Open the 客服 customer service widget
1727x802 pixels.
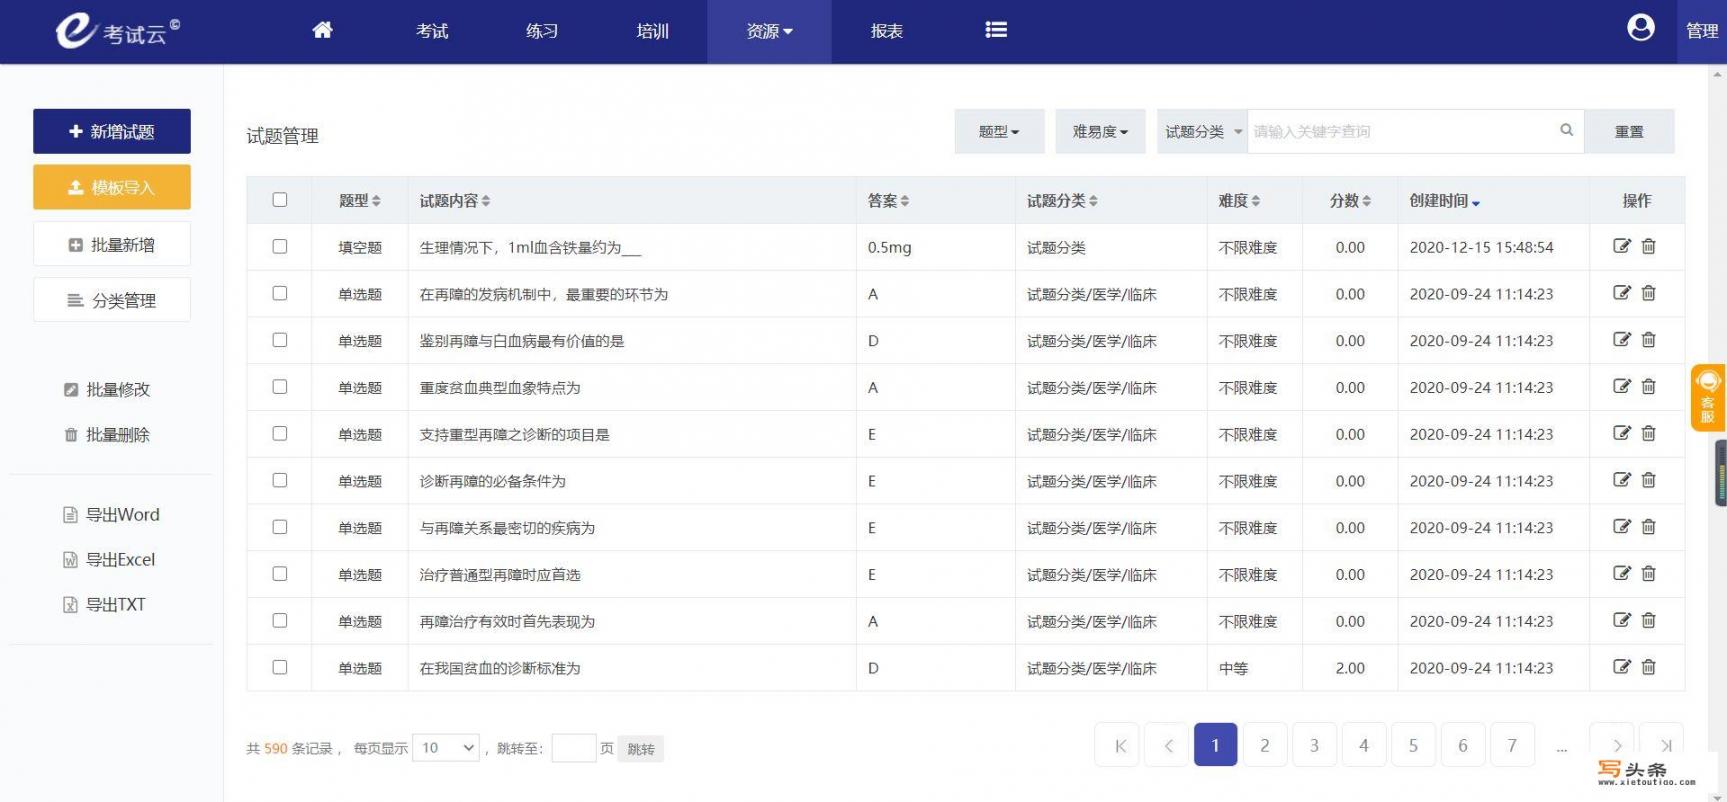[1708, 398]
